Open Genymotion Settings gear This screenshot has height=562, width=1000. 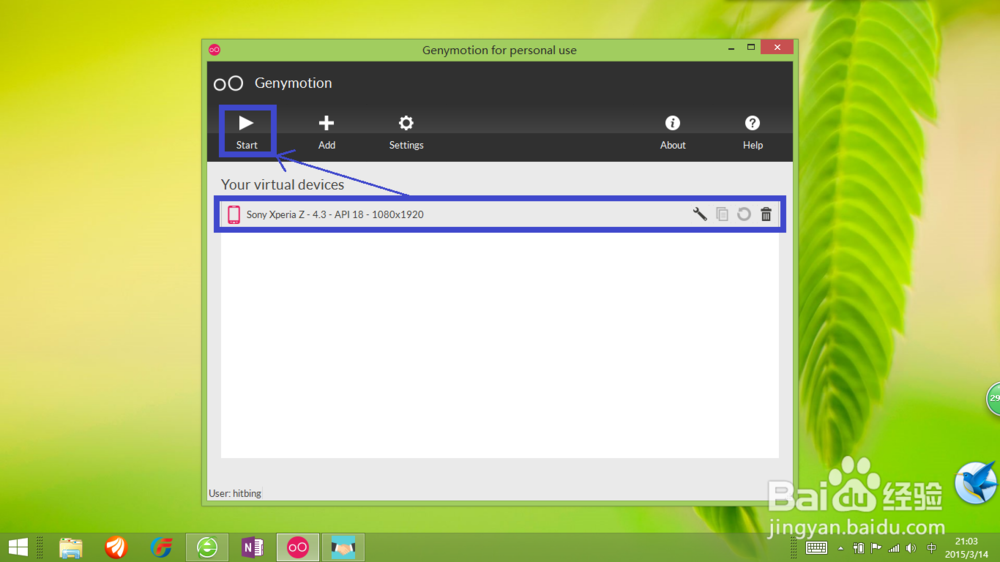point(406,131)
